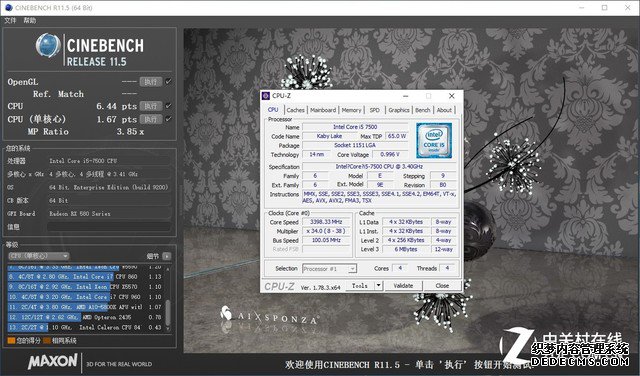
Task: Click the Name field Intel Core i5 7500
Action: click(x=355, y=127)
